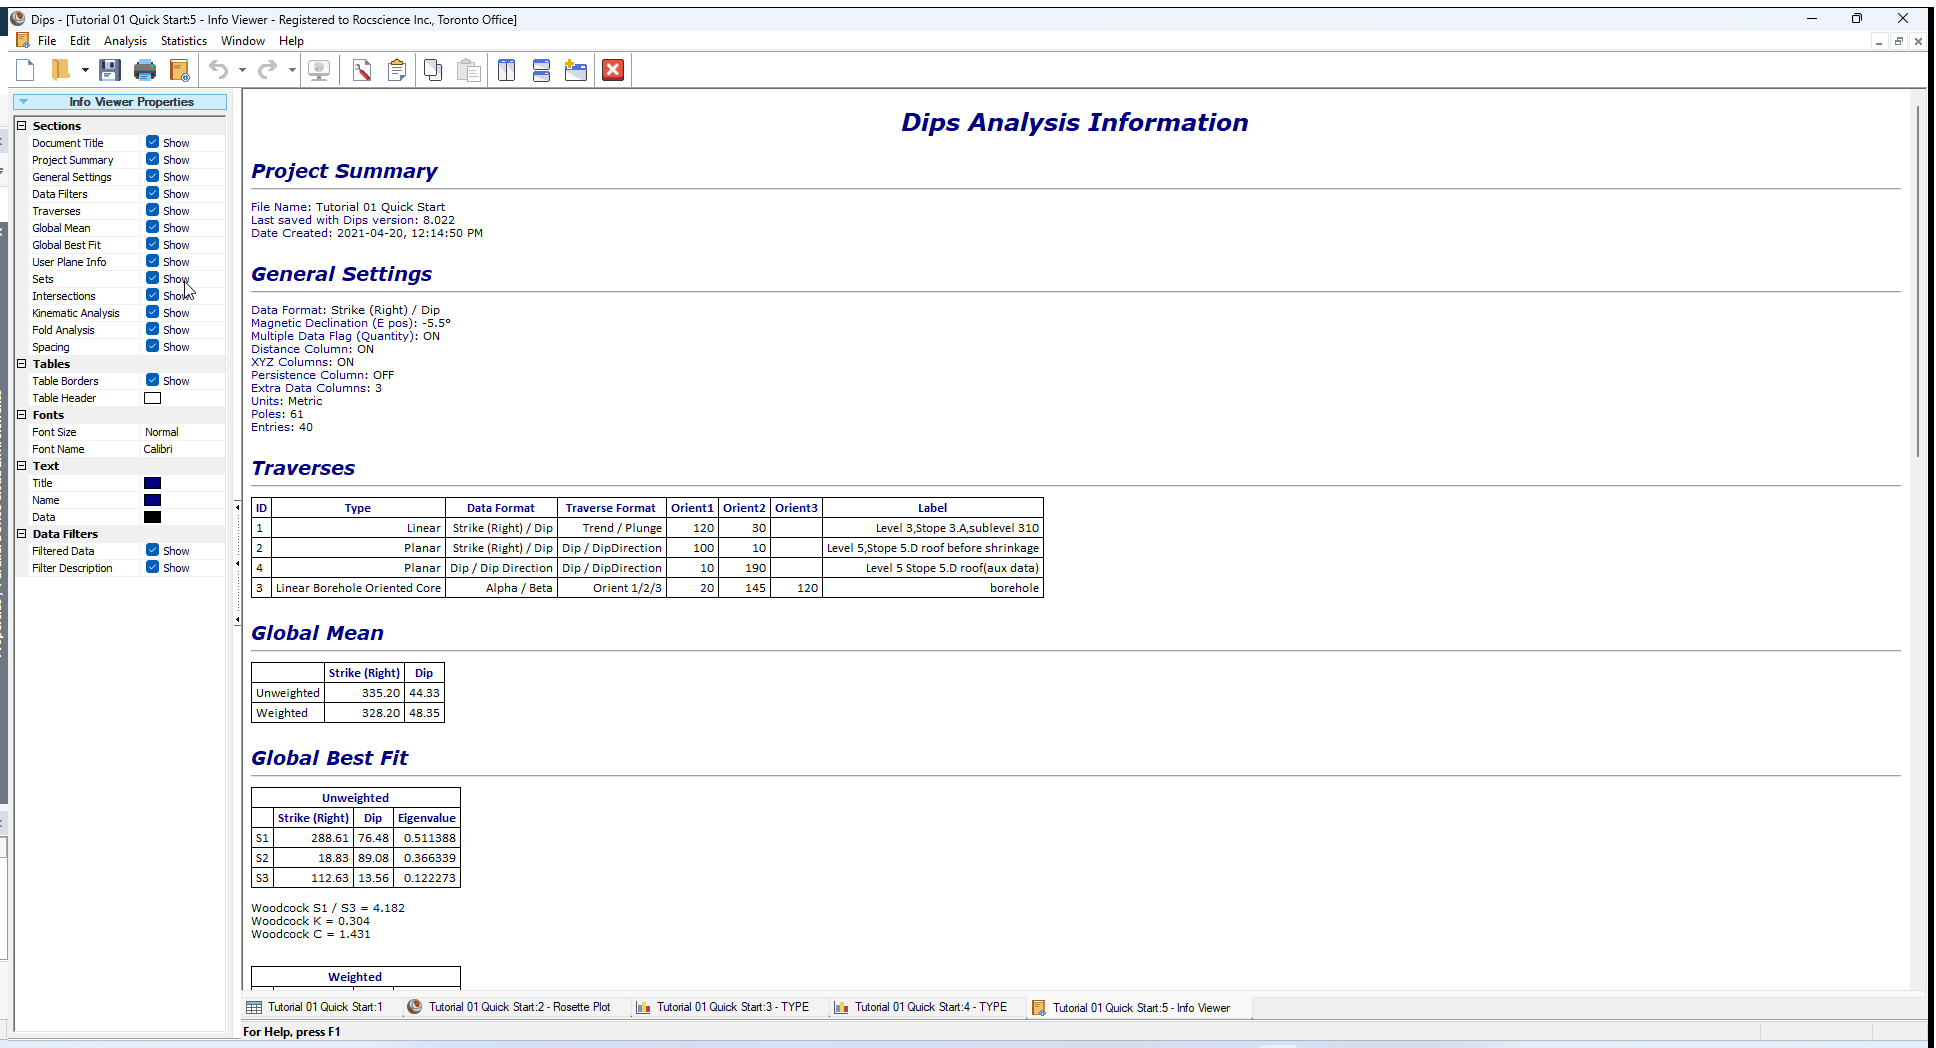The image size is (1936, 1048).
Task: Save the current file
Action: [x=110, y=70]
